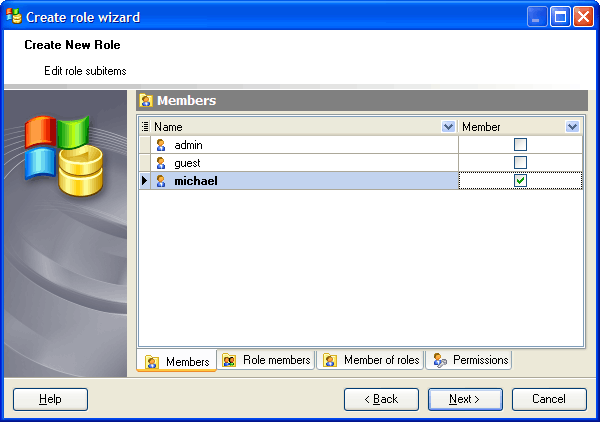The height and width of the screenshot is (422, 600).
Task: Open the Member column filter dropdown
Action: [x=572, y=127]
